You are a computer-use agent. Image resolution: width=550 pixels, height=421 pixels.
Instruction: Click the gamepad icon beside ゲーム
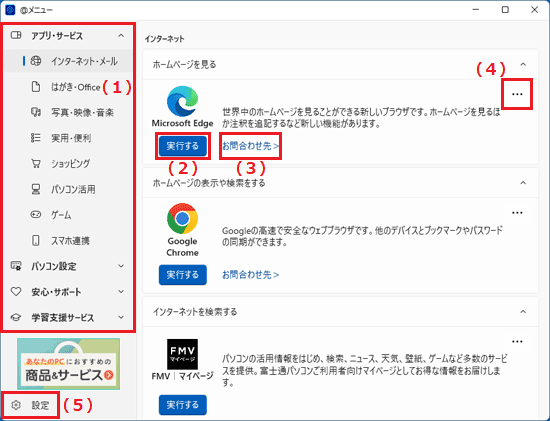(x=36, y=214)
